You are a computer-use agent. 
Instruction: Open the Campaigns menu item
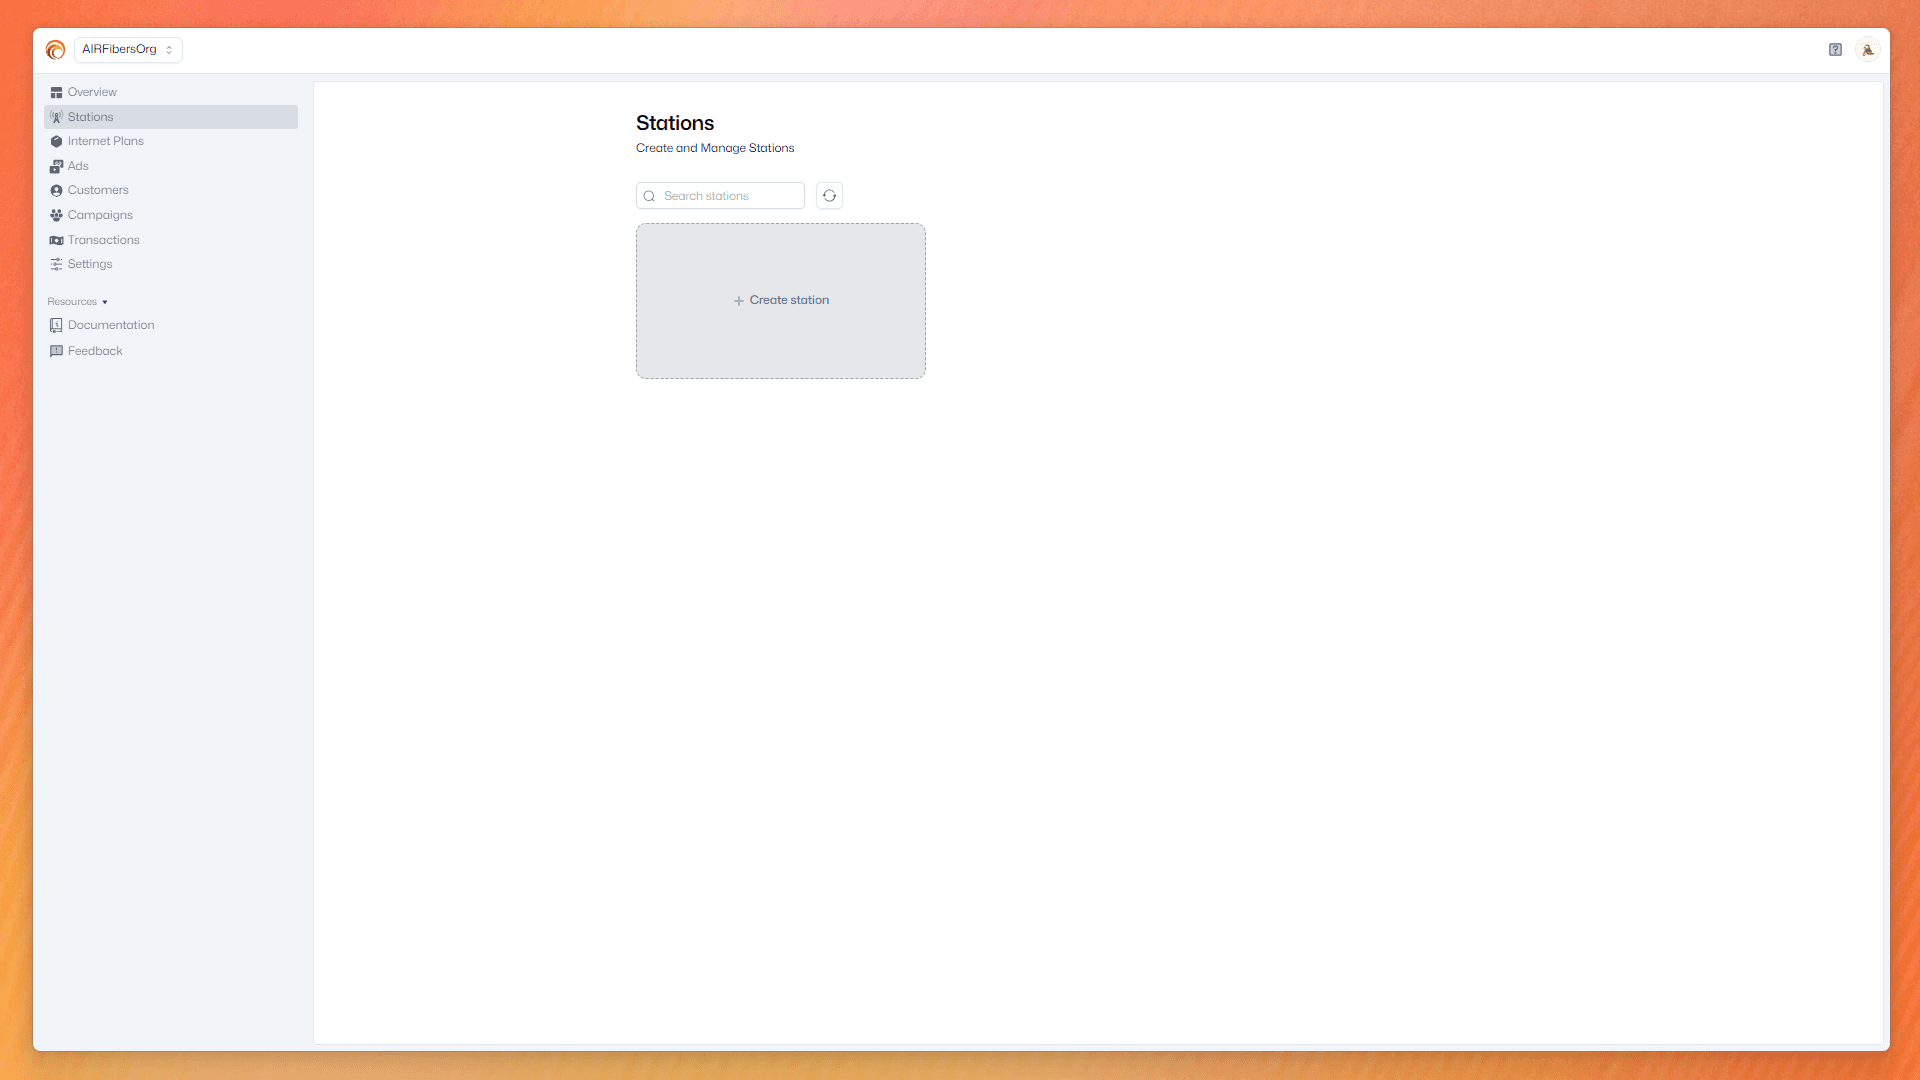coord(100,215)
